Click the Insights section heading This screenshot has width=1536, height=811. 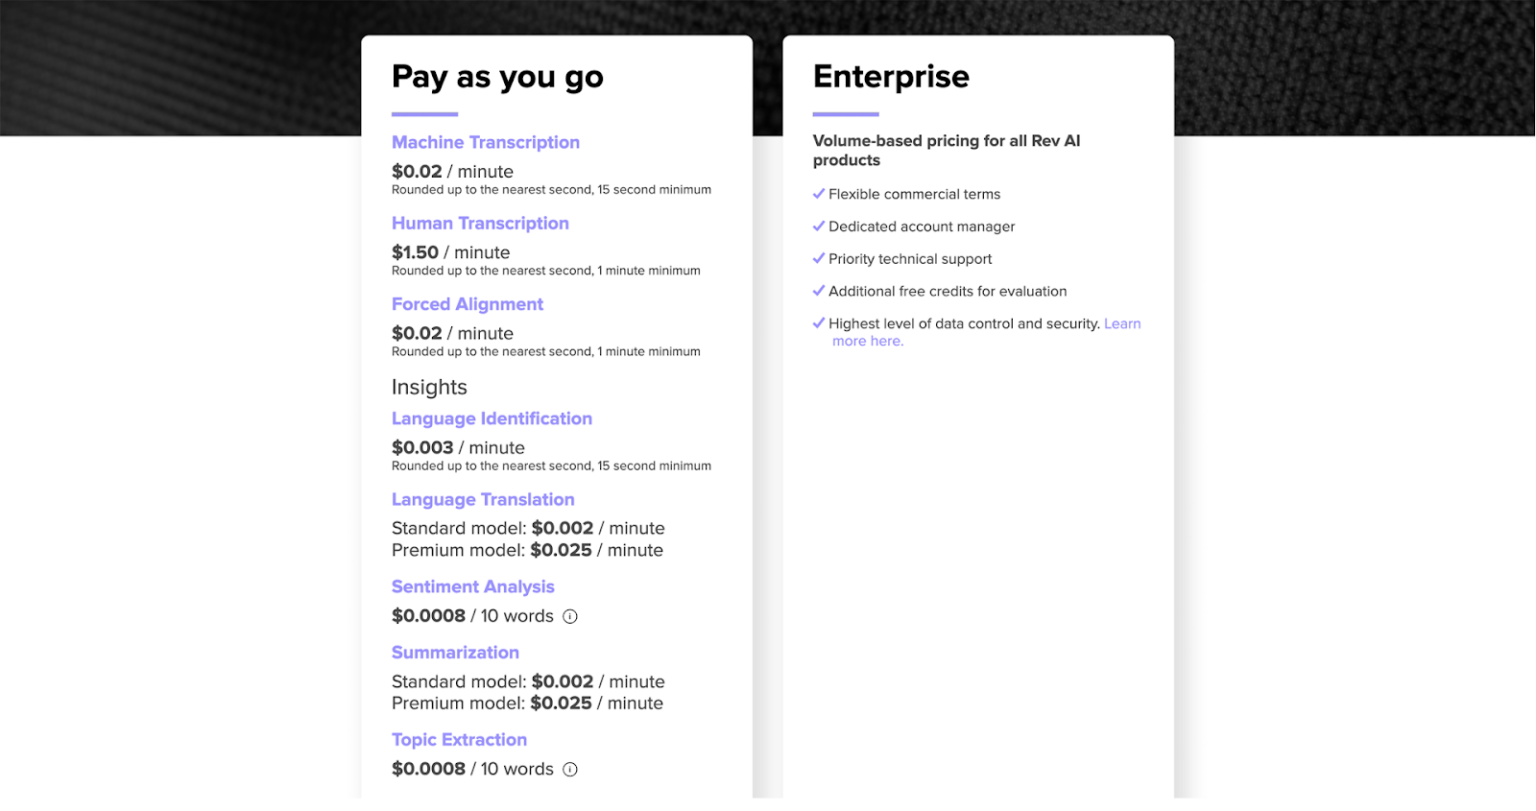429,387
